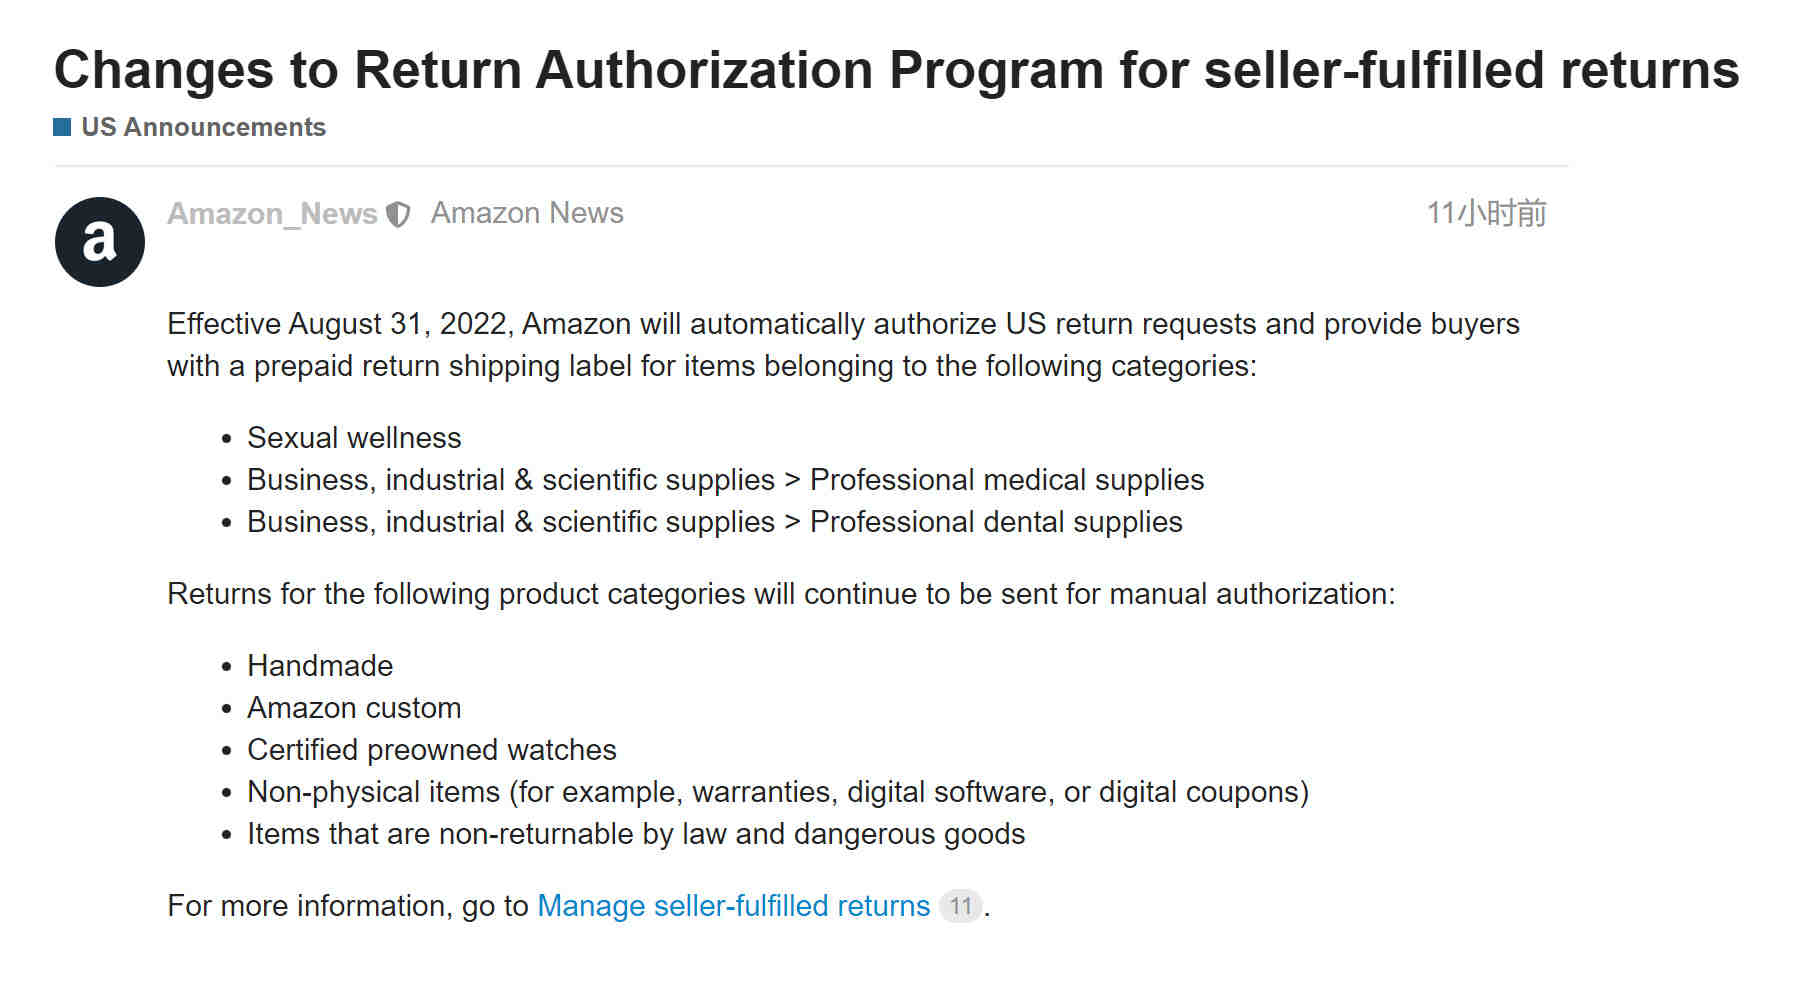Click the Handmade bullet item
1798x995 pixels.
coord(320,666)
